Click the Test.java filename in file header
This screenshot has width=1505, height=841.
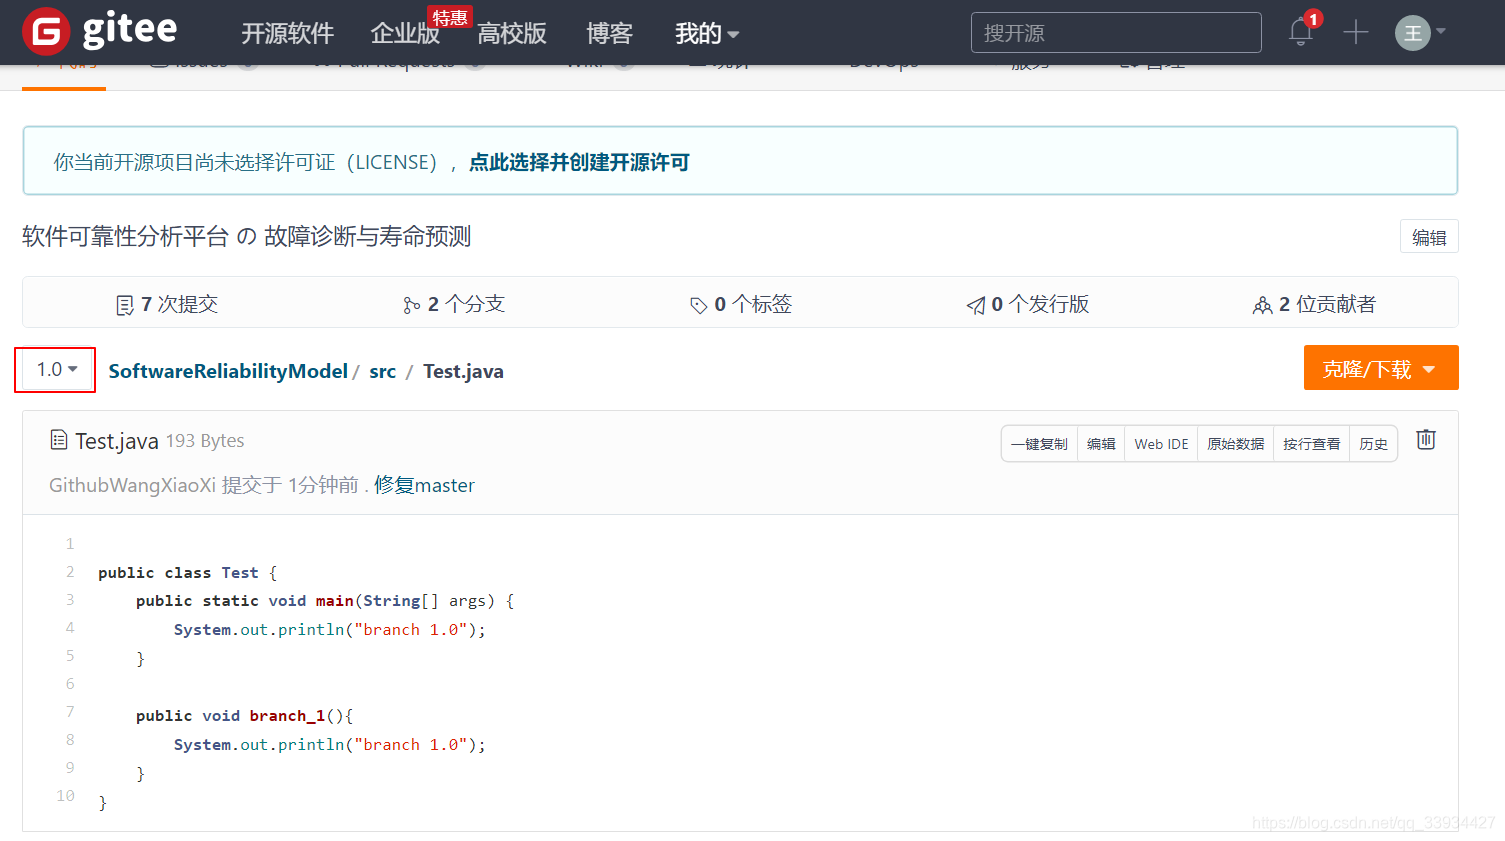coord(117,441)
